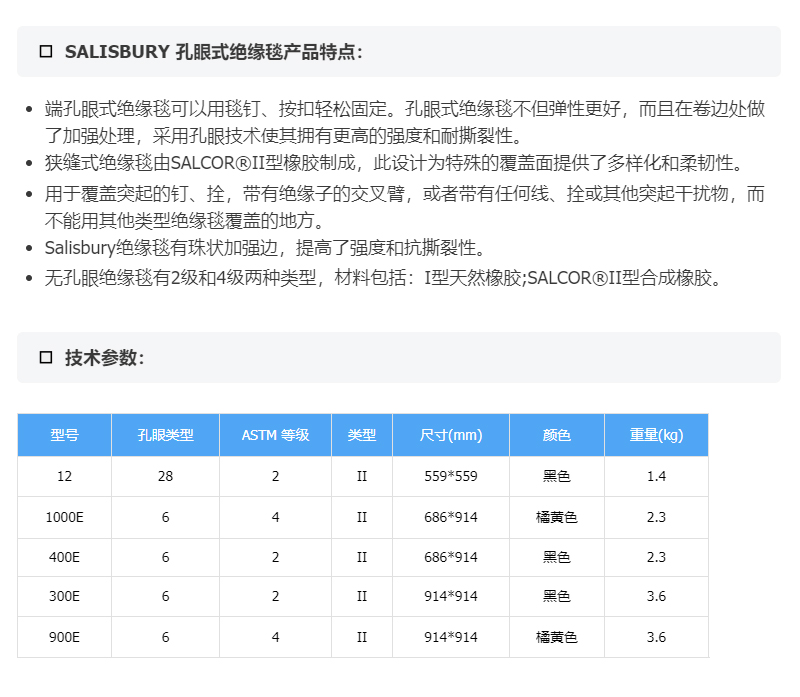This screenshot has width=800, height=697.
Task: Click the "技术参数" section heading
Action: tap(104, 358)
